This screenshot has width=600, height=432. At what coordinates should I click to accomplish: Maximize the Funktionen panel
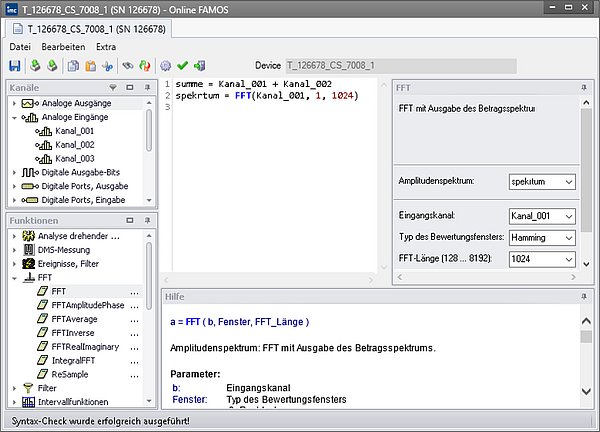click(x=130, y=220)
